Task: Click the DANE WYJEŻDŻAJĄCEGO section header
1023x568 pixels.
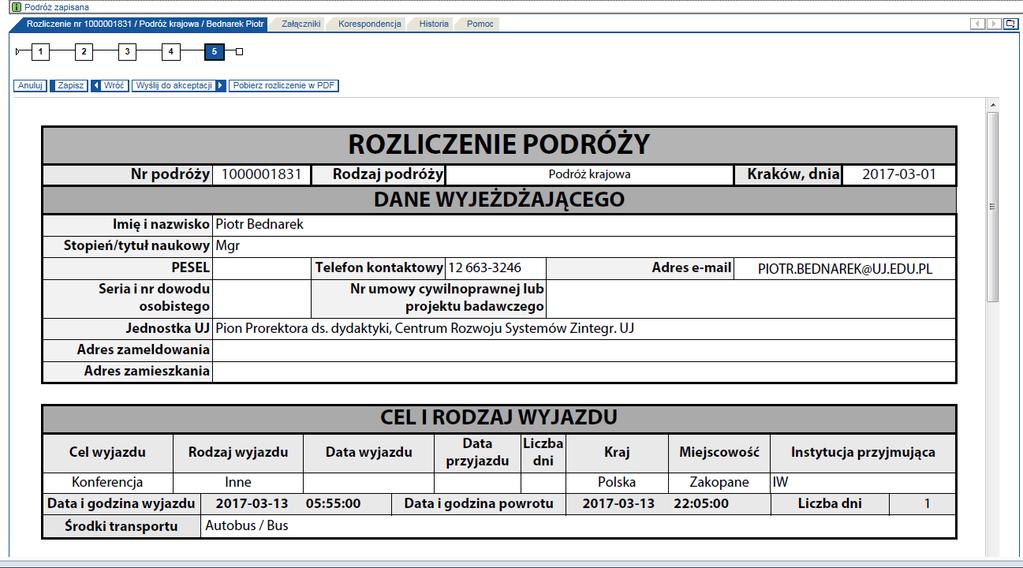Action: [499, 199]
